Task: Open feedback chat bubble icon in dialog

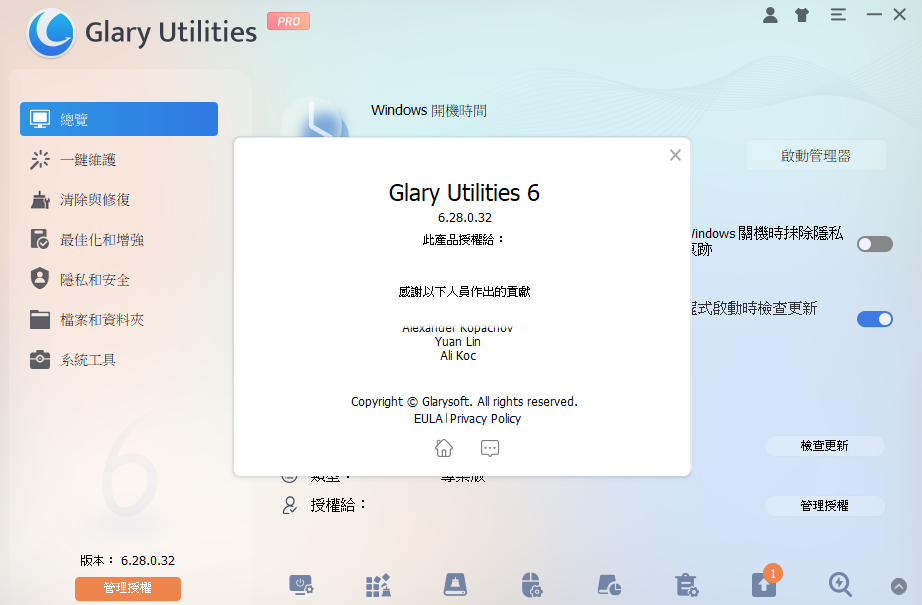Action: (x=490, y=448)
